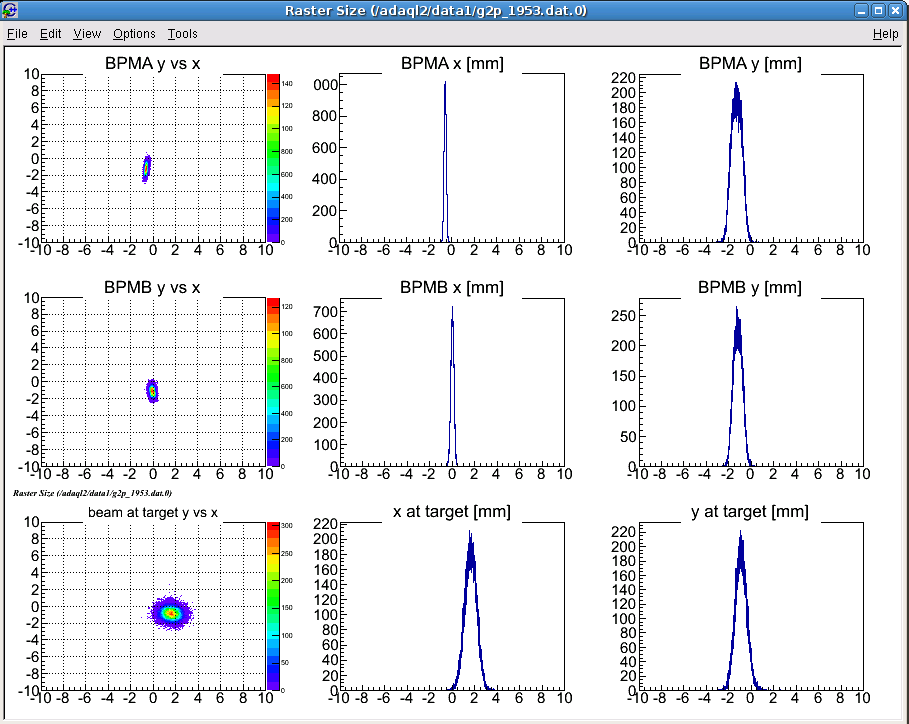Viewport: 909px width, 724px height.
Task: Close the Raster Size window
Action: (896, 10)
